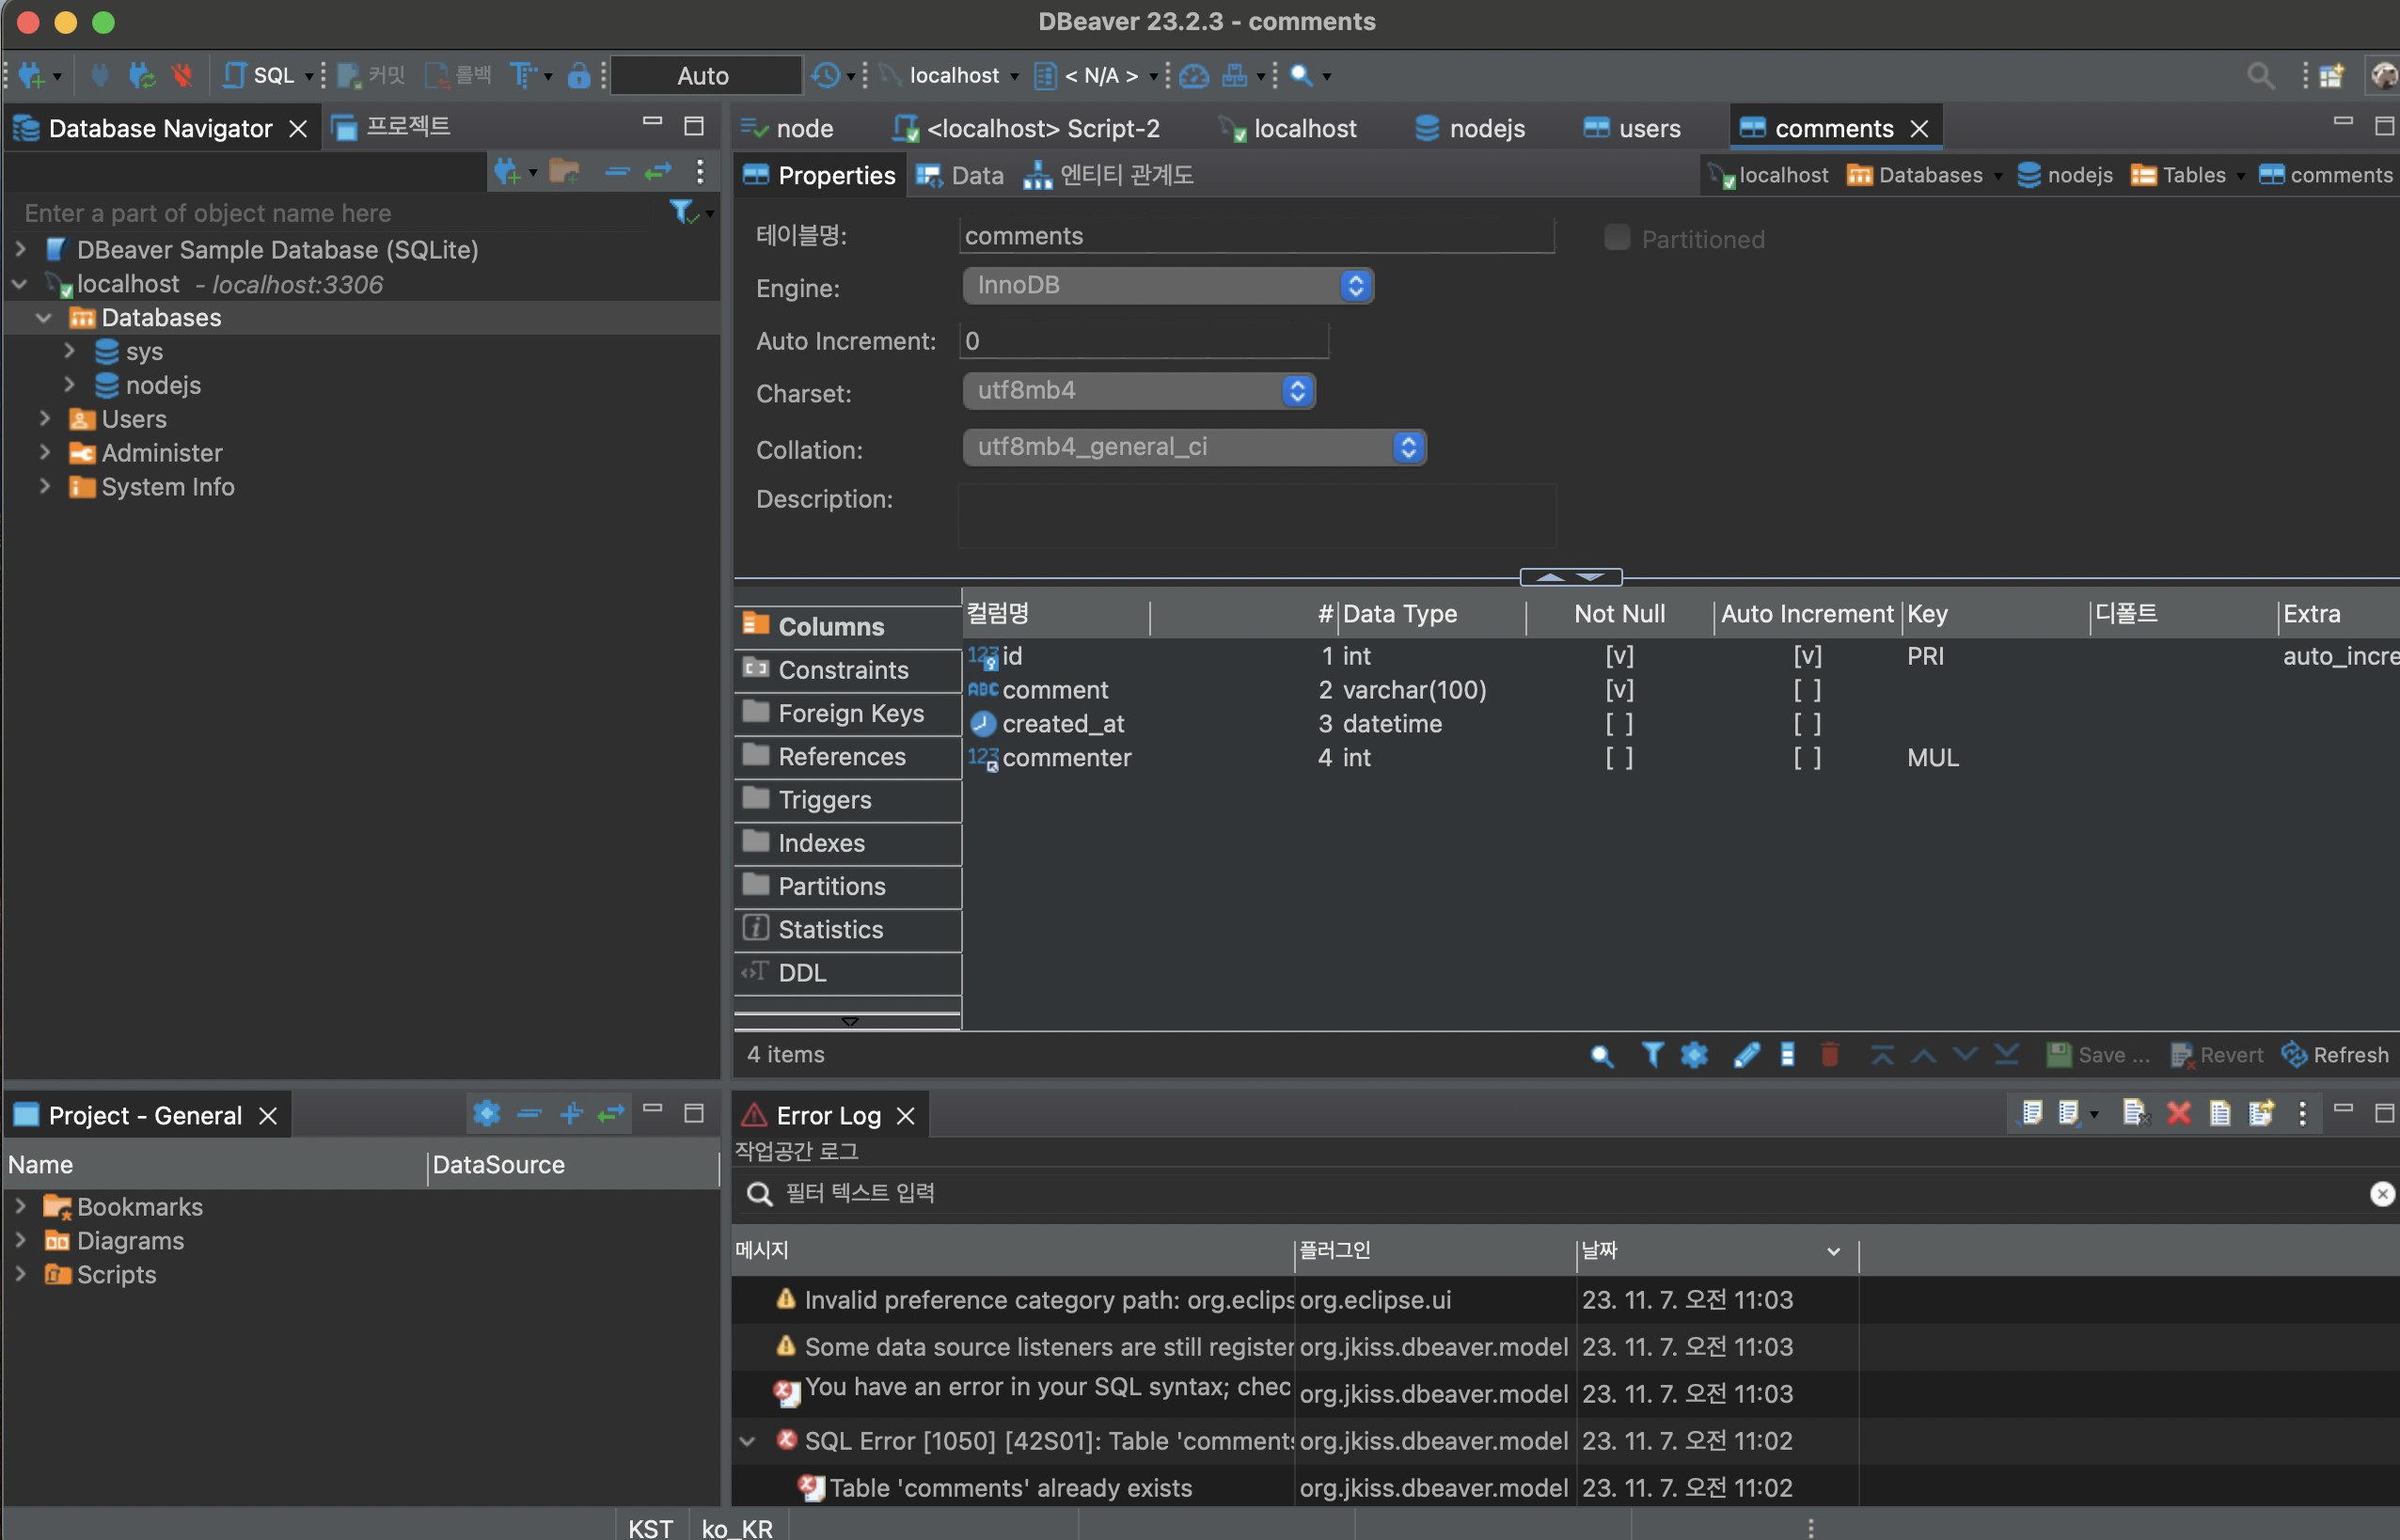2400x1540 pixels.
Task: Click the blue search magnifier toolbar icon
Action: 1301,75
